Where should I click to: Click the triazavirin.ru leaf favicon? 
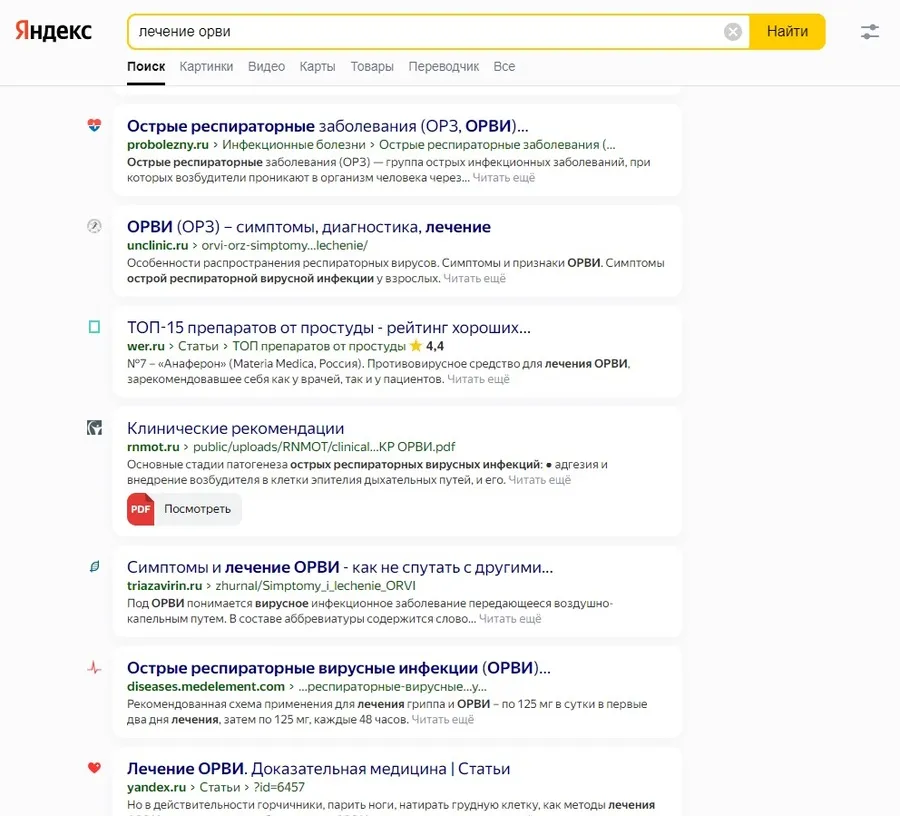click(x=94, y=566)
